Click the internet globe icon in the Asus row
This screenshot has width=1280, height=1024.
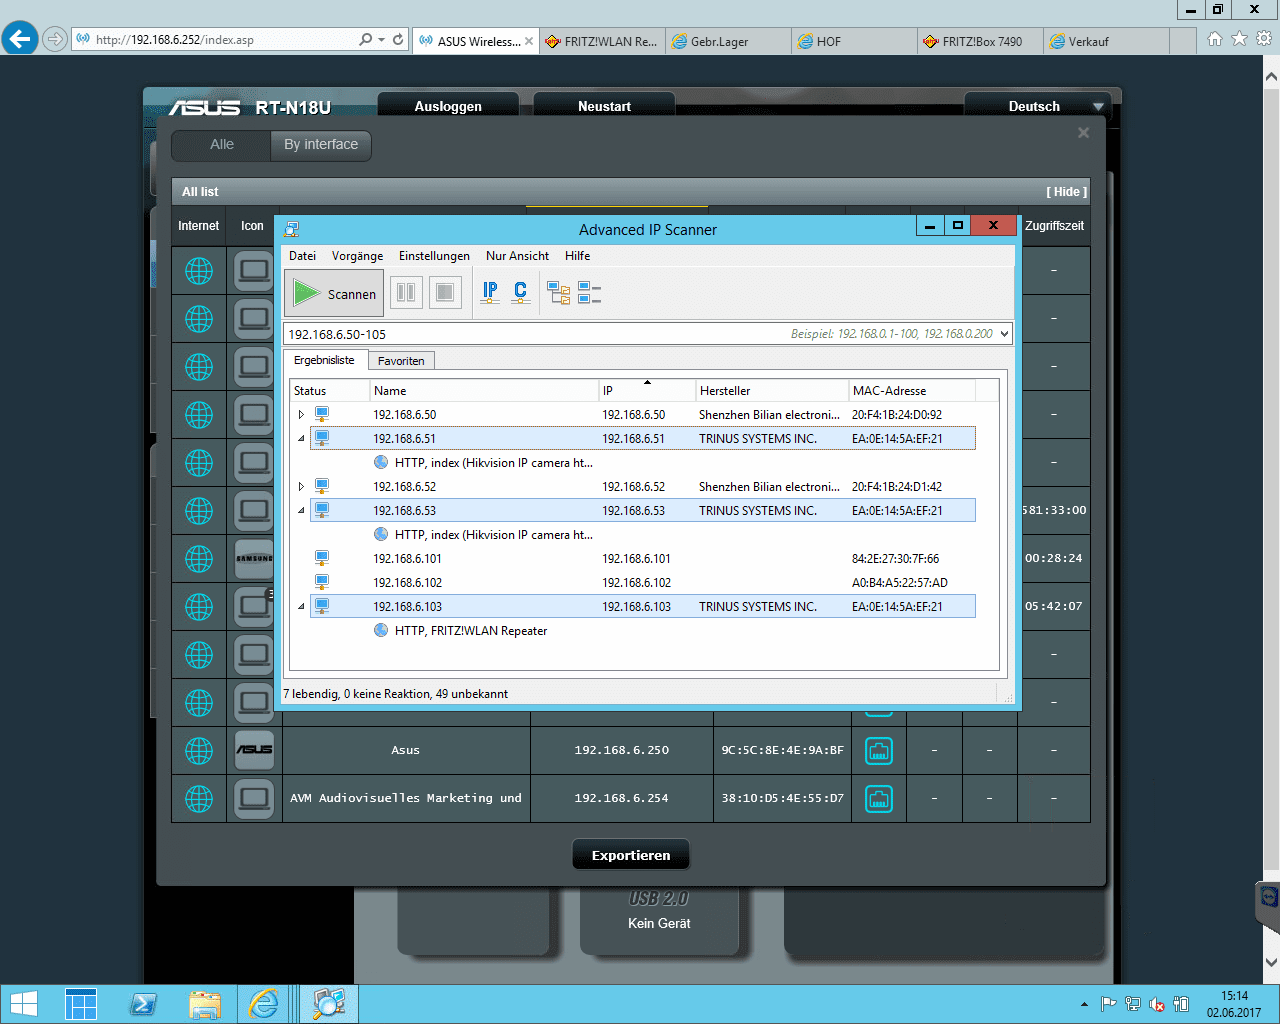pyautogui.click(x=199, y=750)
